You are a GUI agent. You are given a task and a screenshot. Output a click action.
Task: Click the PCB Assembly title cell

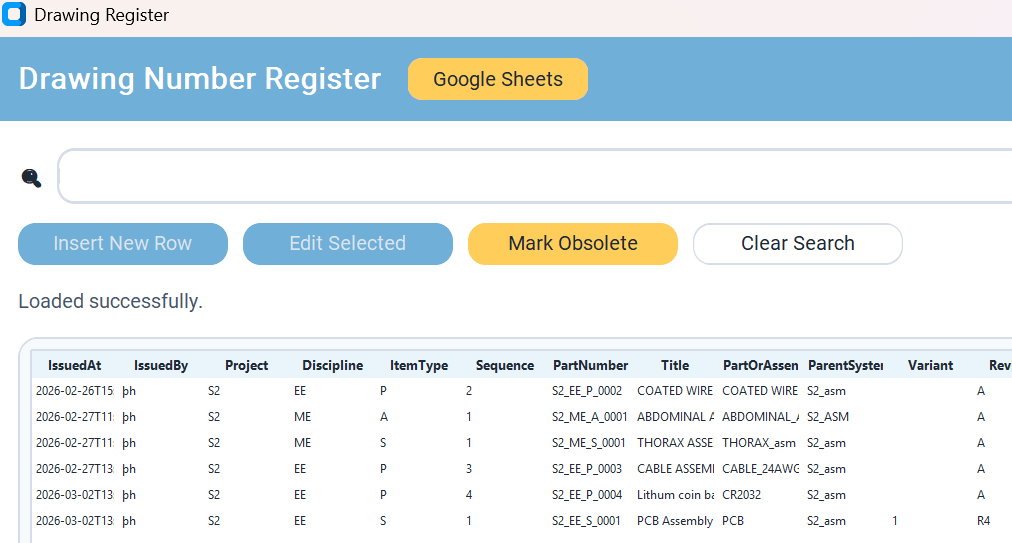point(674,521)
